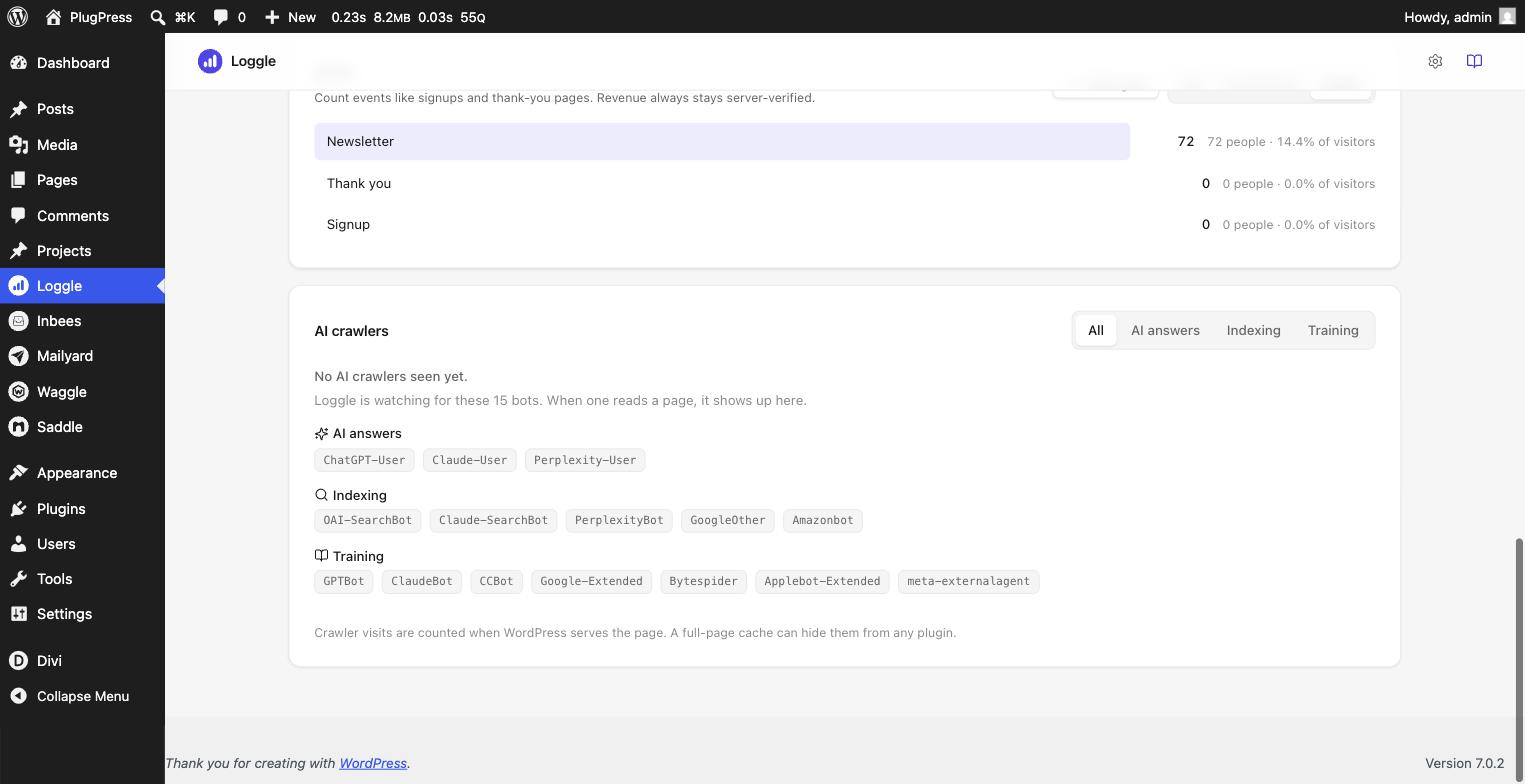1525x784 pixels.
Task: Visit the PlugPress site home icon
Action: pyautogui.click(x=54, y=17)
